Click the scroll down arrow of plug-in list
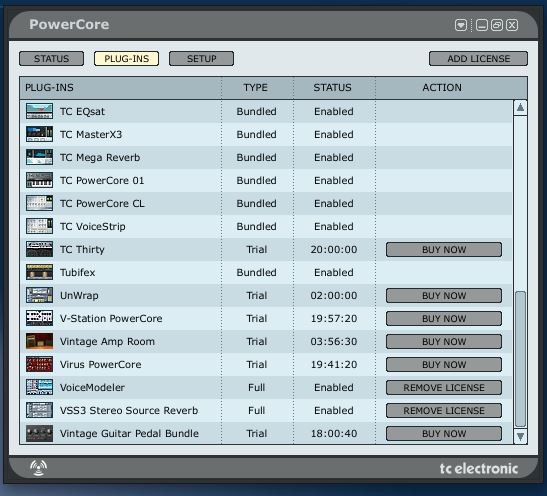Viewport: 547px width, 496px height. (x=520, y=436)
